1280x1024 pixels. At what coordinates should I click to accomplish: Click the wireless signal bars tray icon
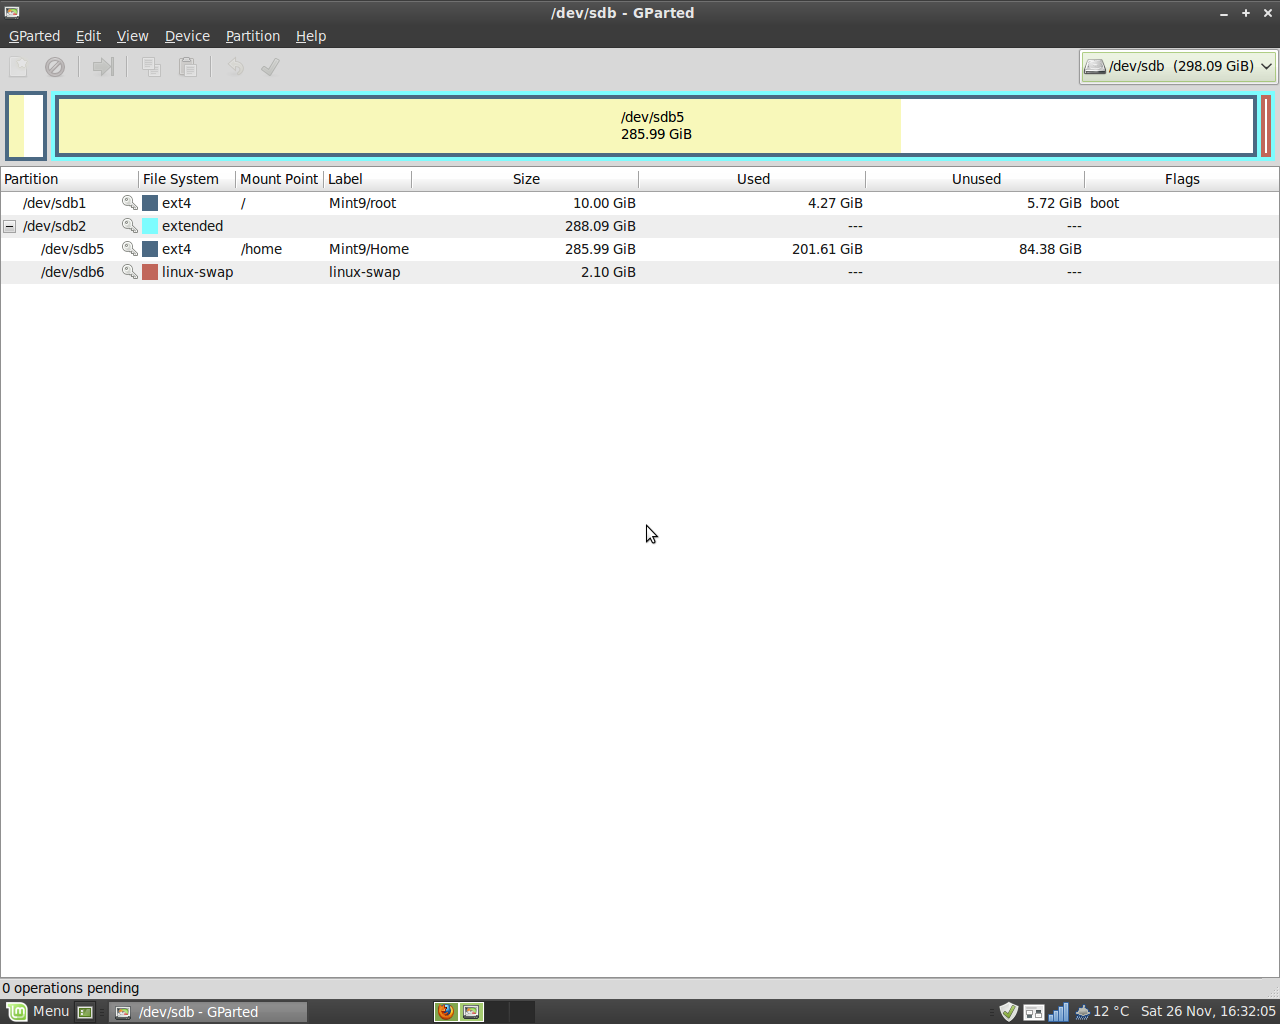tap(1058, 1011)
